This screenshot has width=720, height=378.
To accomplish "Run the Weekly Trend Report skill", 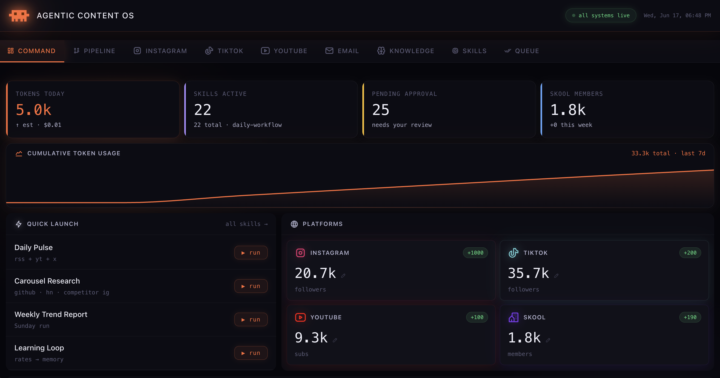I will [251, 320].
